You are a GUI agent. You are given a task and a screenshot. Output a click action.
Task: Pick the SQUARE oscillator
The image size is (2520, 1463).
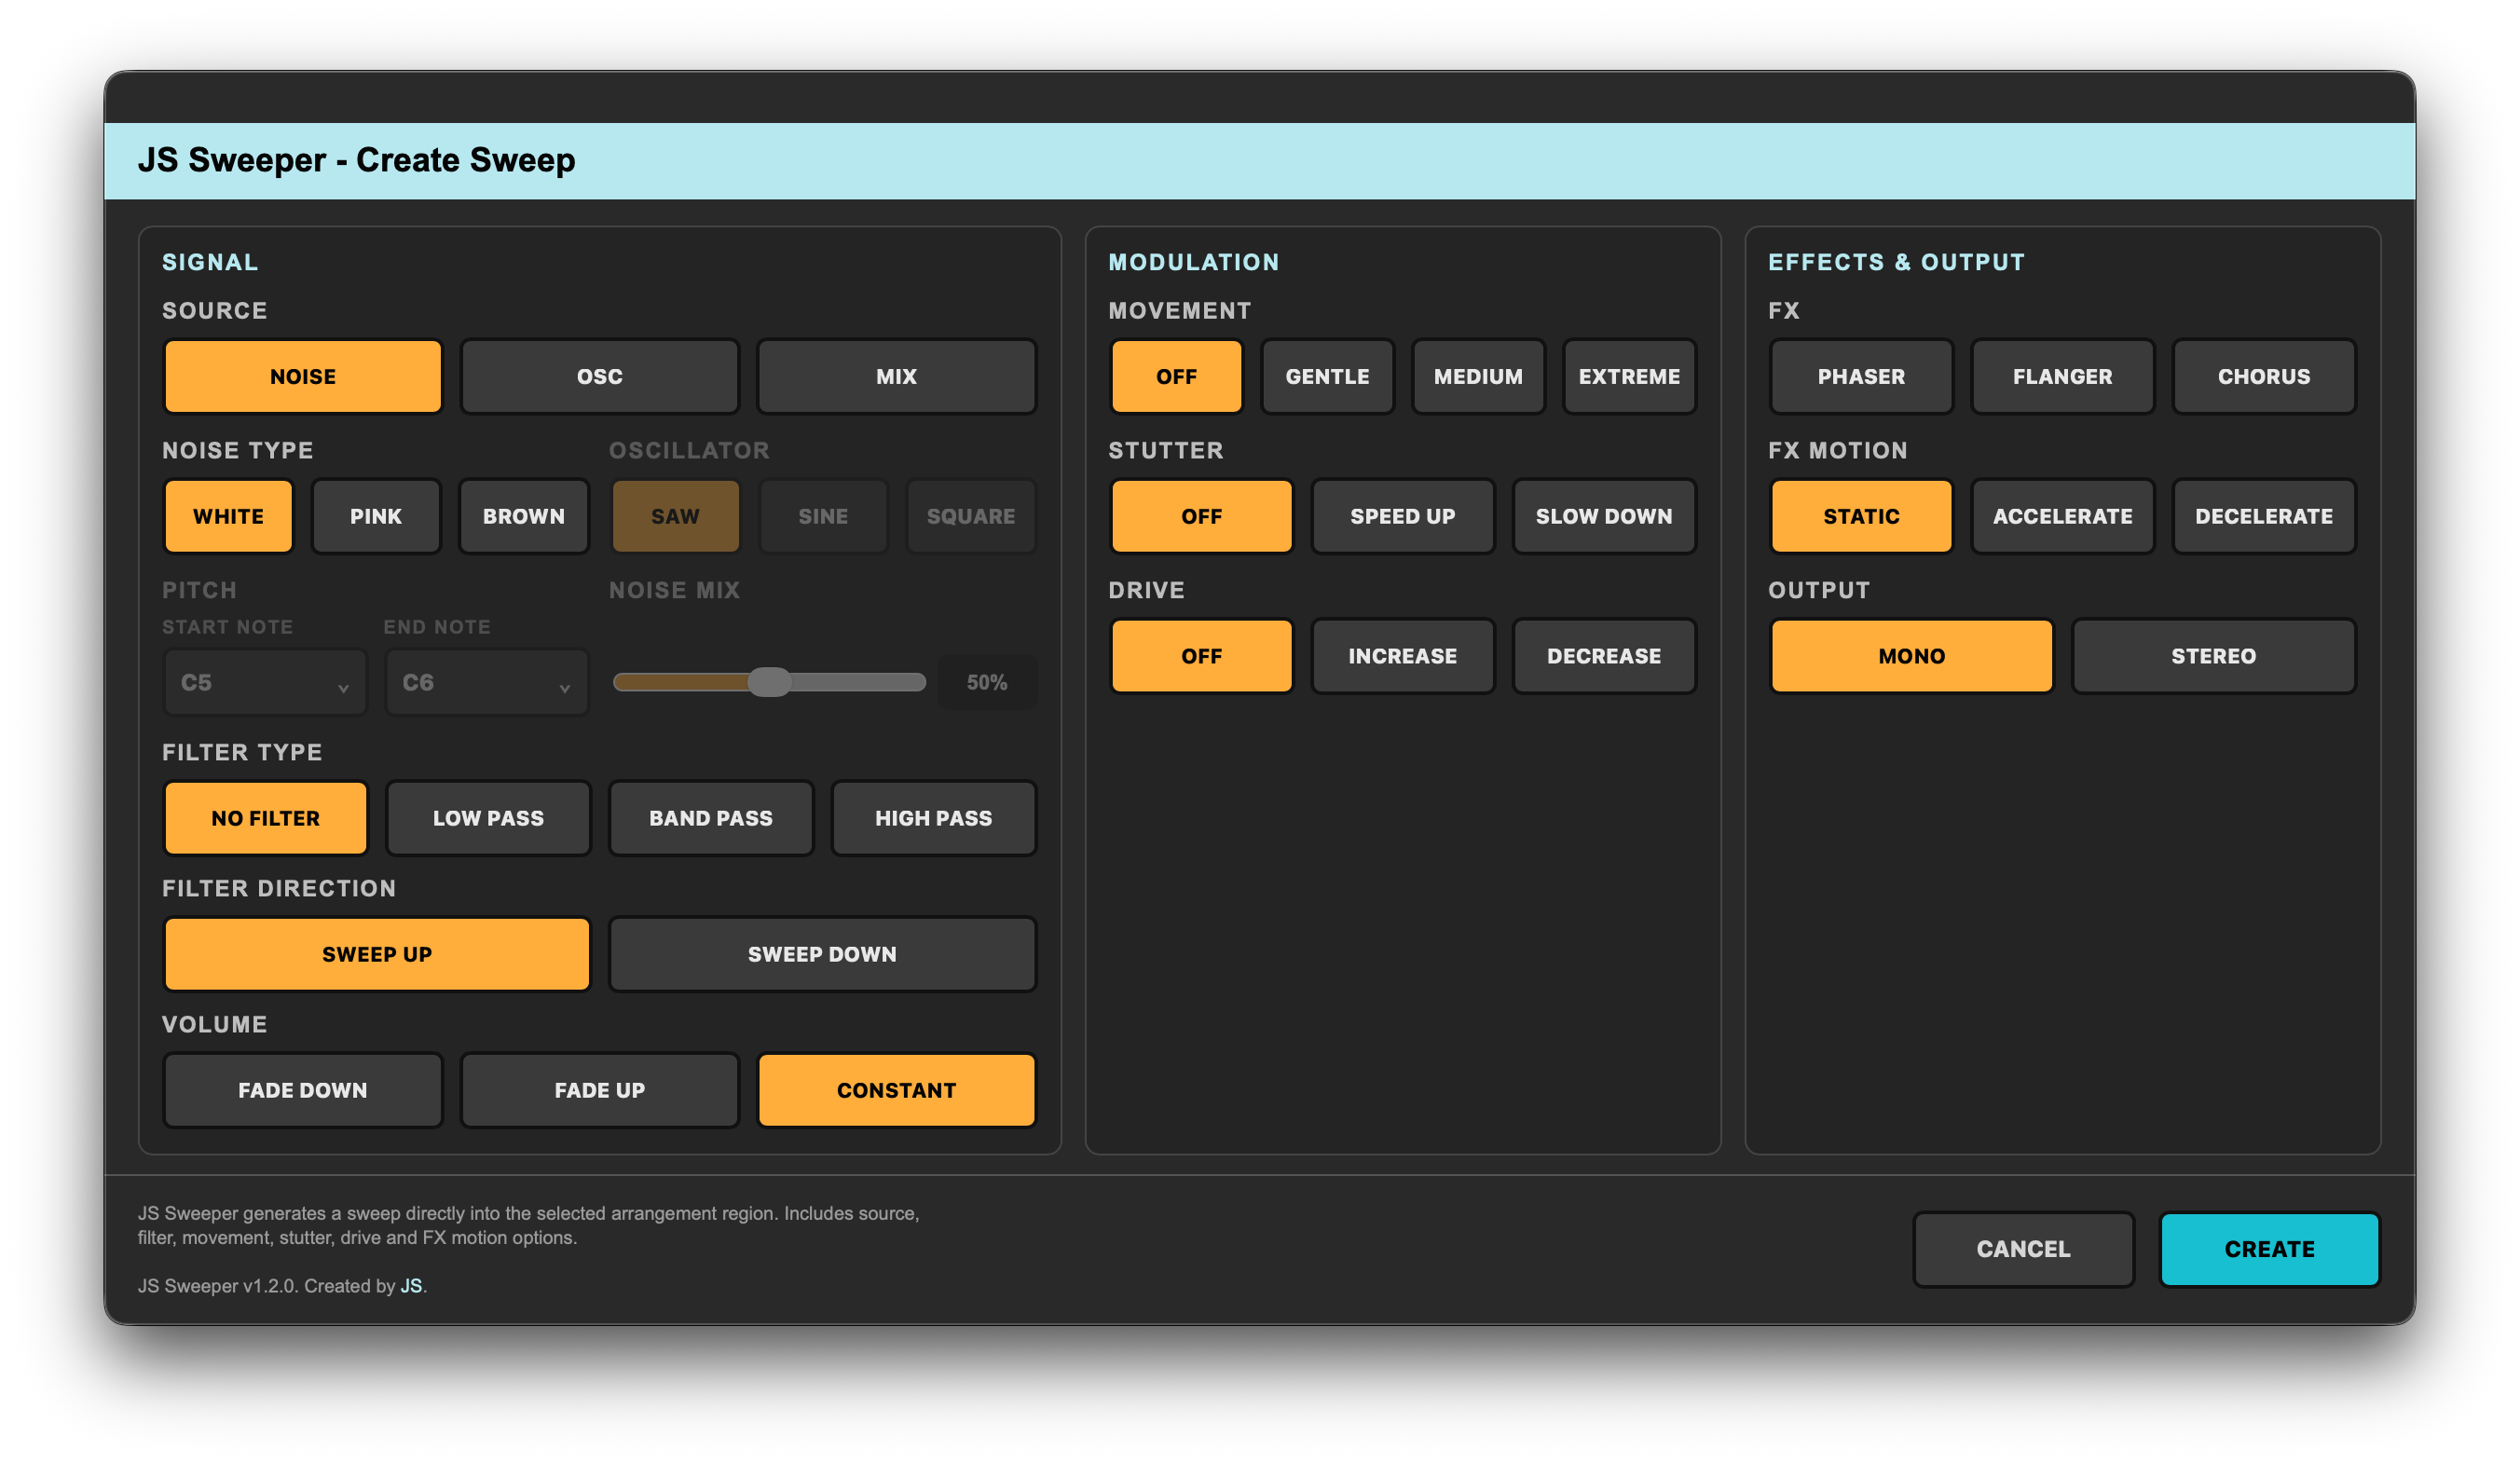(971, 516)
